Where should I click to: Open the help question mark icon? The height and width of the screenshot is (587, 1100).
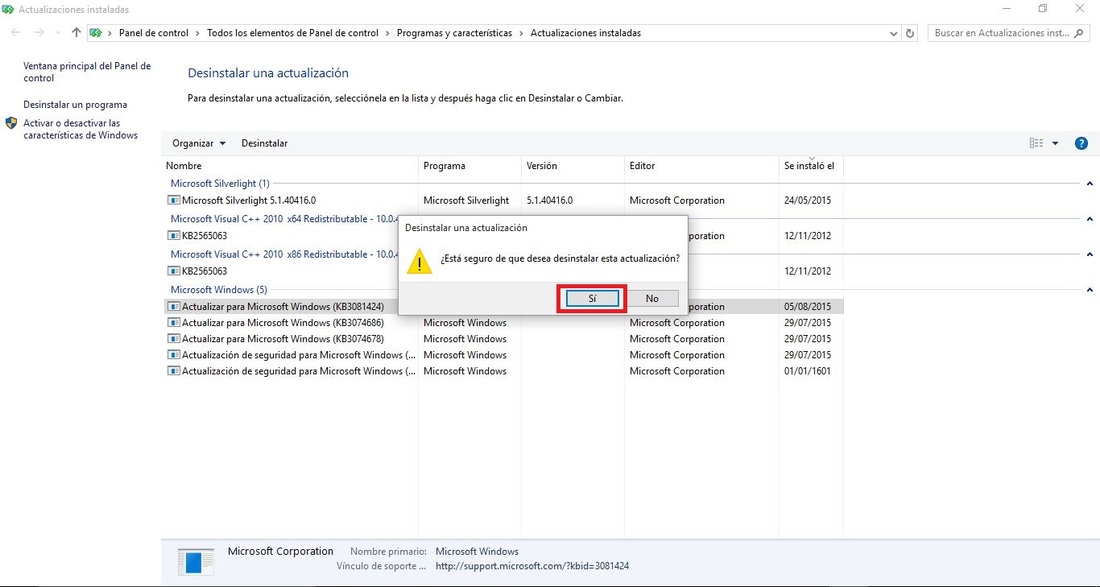click(x=1081, y=143)
